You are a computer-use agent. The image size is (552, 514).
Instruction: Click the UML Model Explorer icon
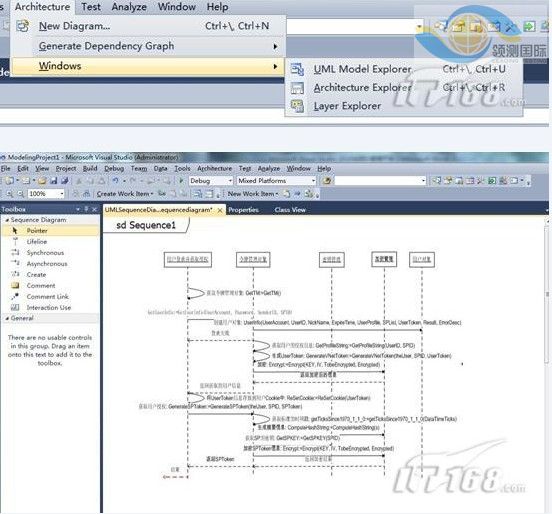click(x=297, y=69)
